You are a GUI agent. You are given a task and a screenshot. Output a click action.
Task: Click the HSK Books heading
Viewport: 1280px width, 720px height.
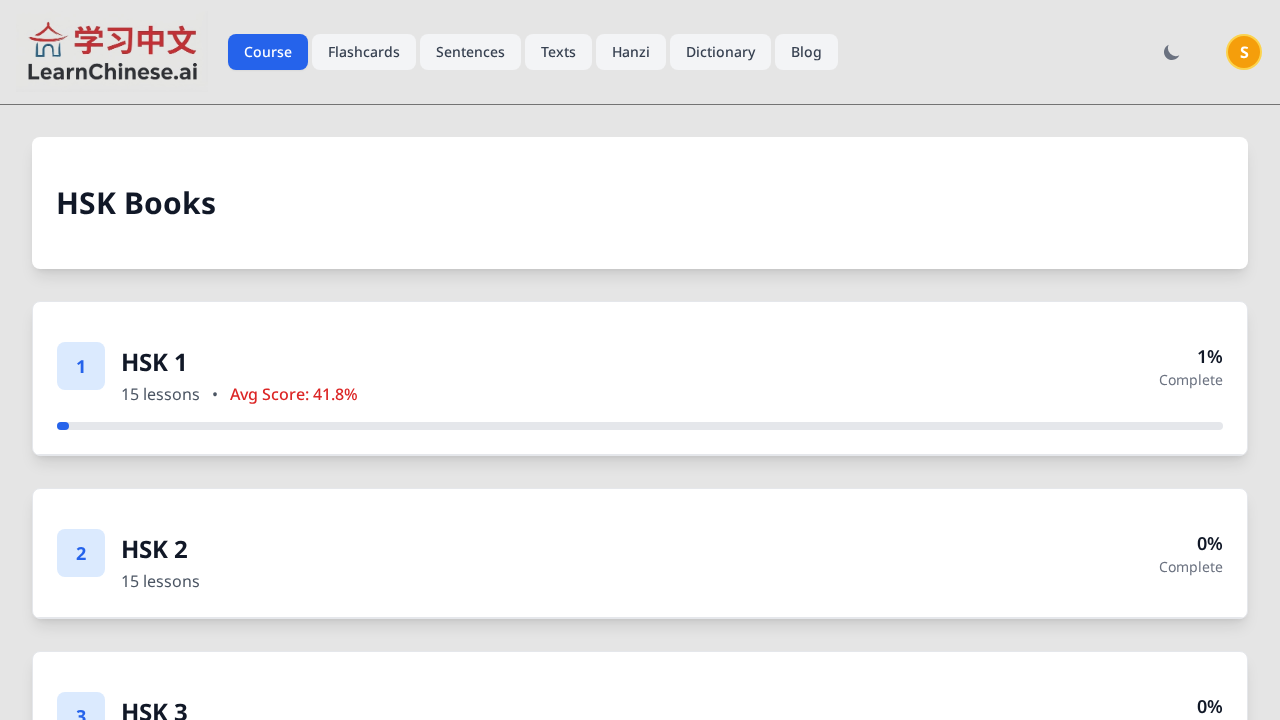tap(137, 203)
